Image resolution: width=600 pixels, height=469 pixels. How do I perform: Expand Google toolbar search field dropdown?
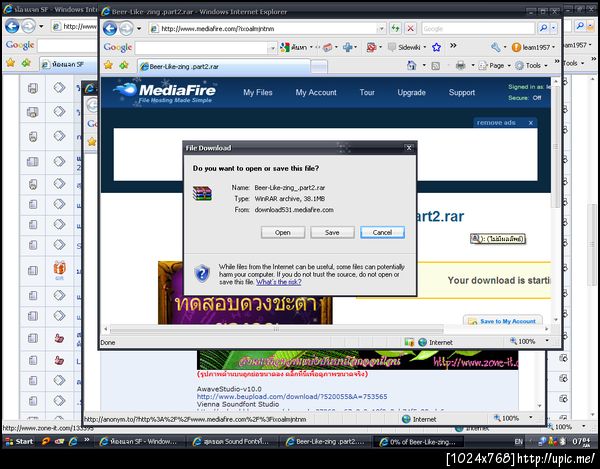point(272,48)
